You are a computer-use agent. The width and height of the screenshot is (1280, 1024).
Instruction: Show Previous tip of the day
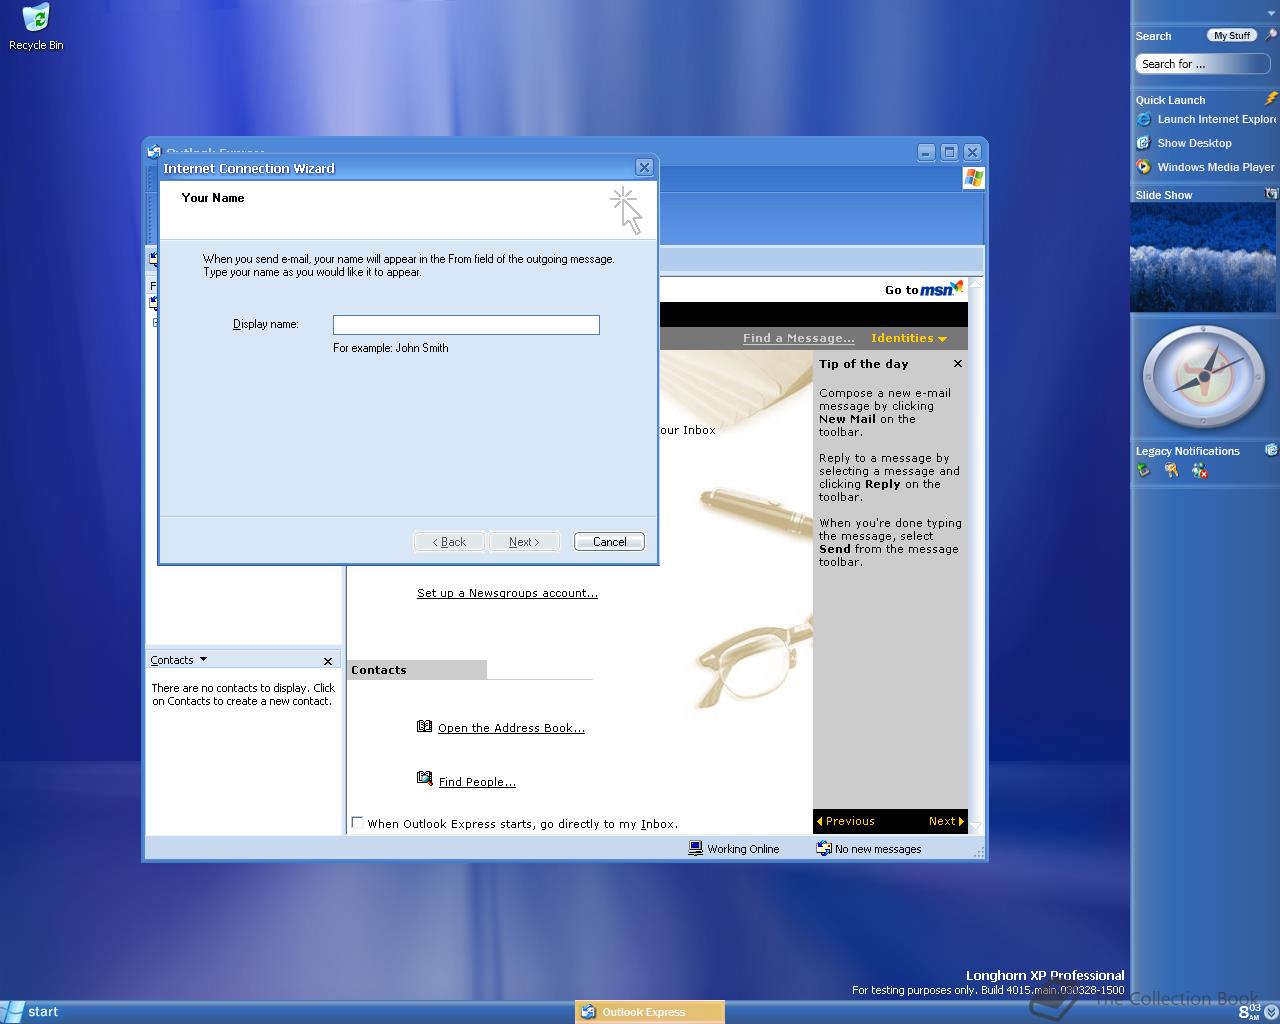846,821
